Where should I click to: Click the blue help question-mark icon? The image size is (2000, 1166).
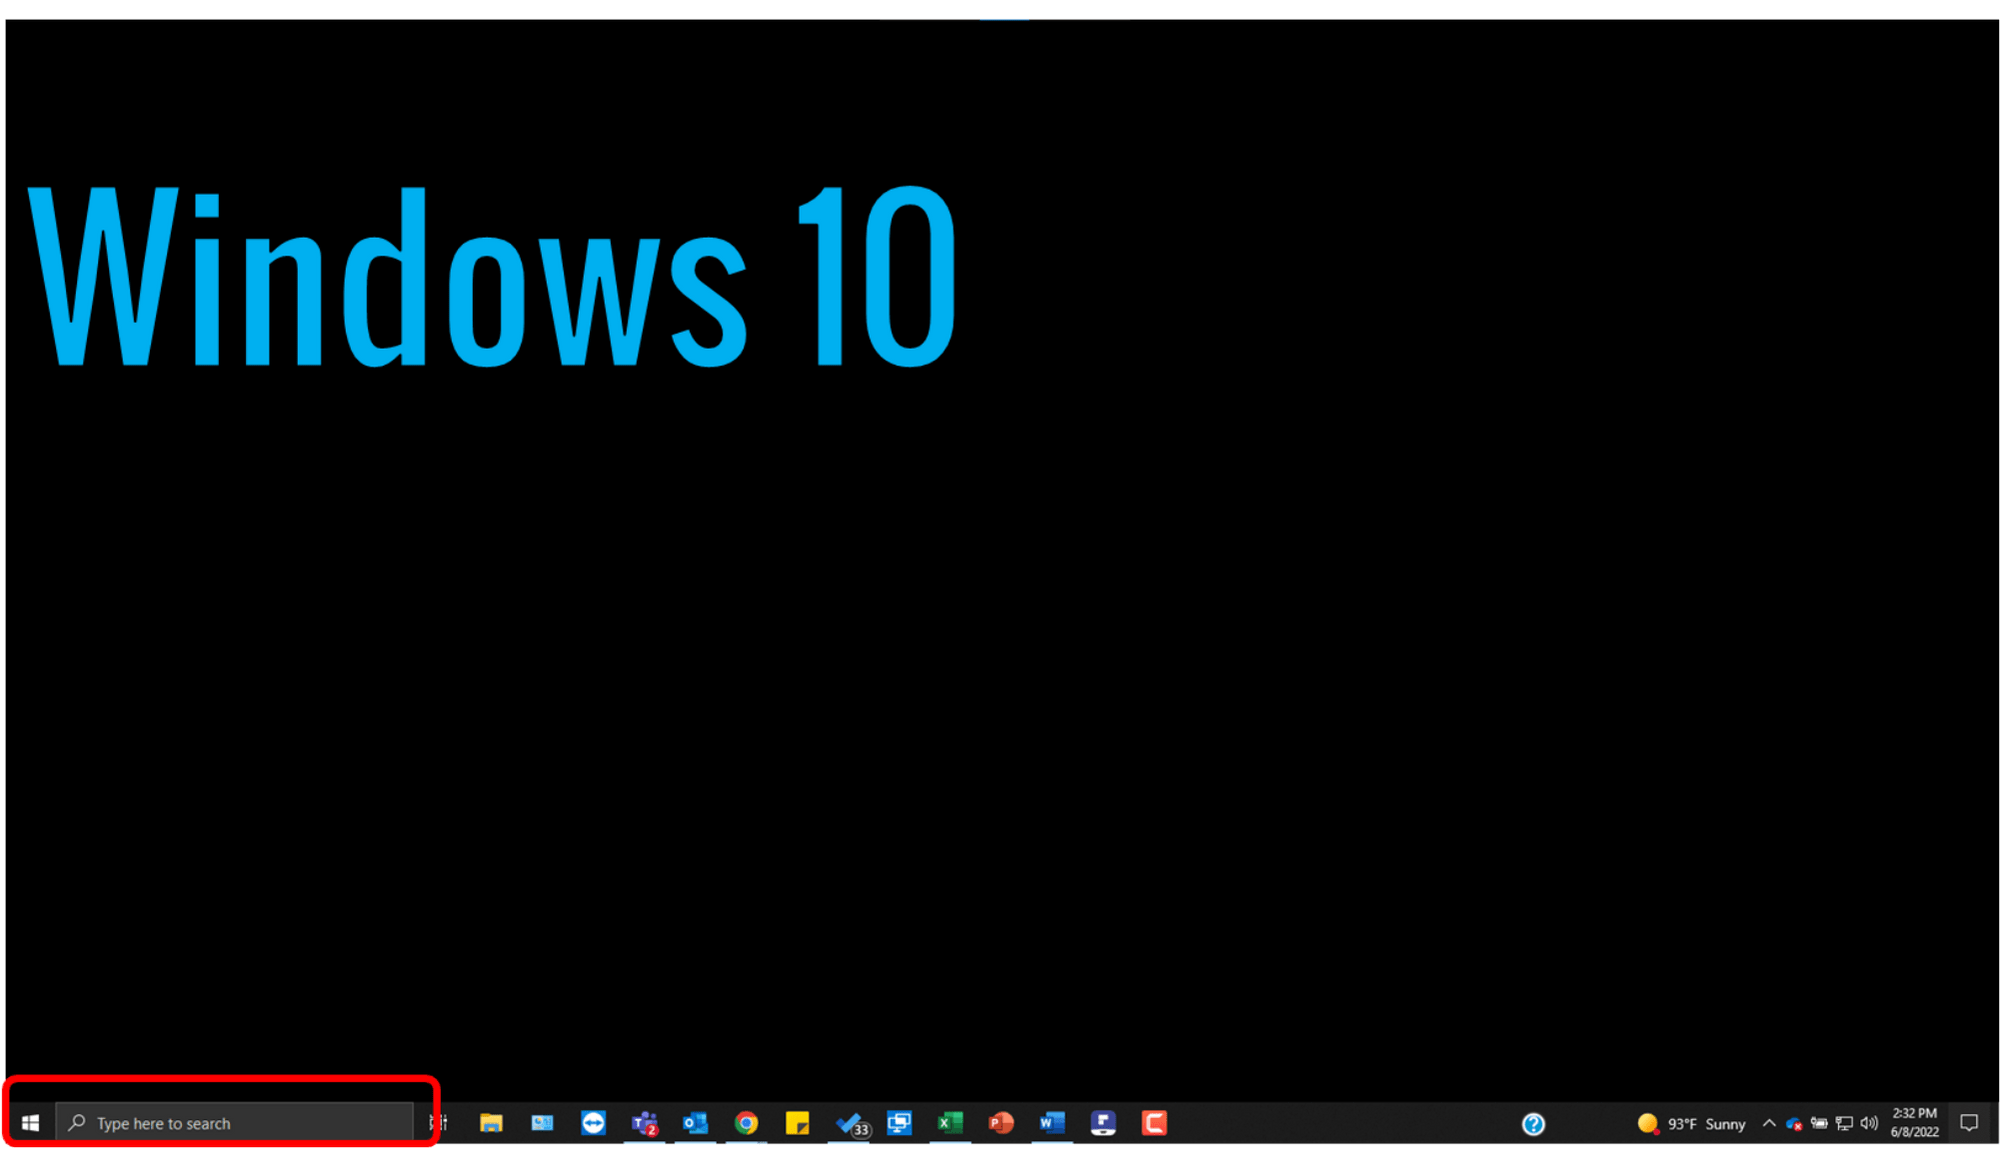click(x=1533, y=1124)
